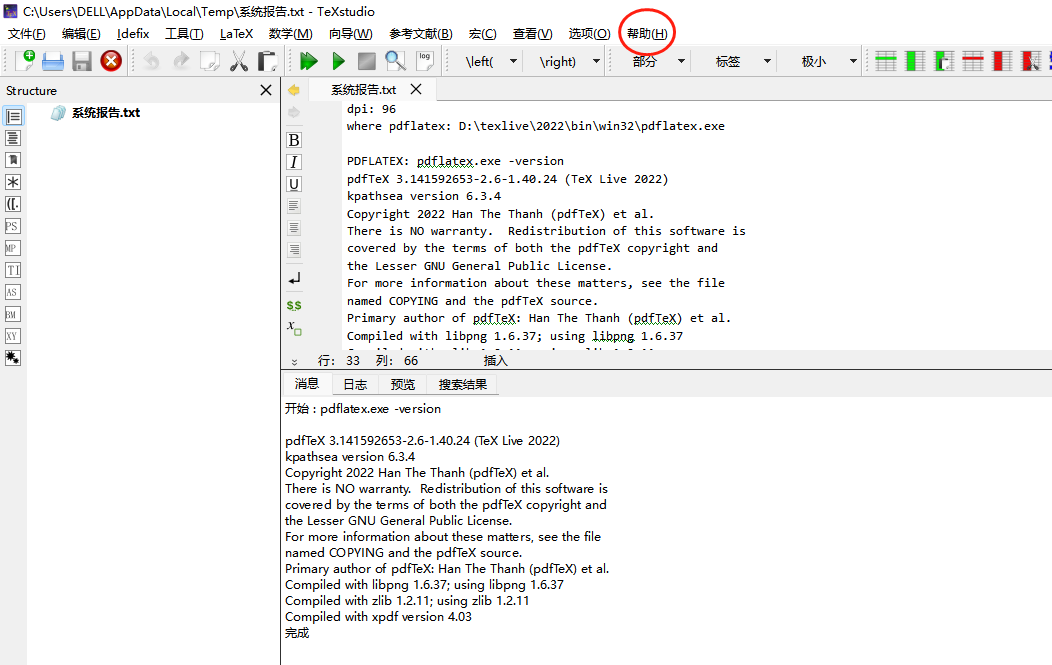
Task: Cut selection with the scissors icon
Action: click(239, 61)
